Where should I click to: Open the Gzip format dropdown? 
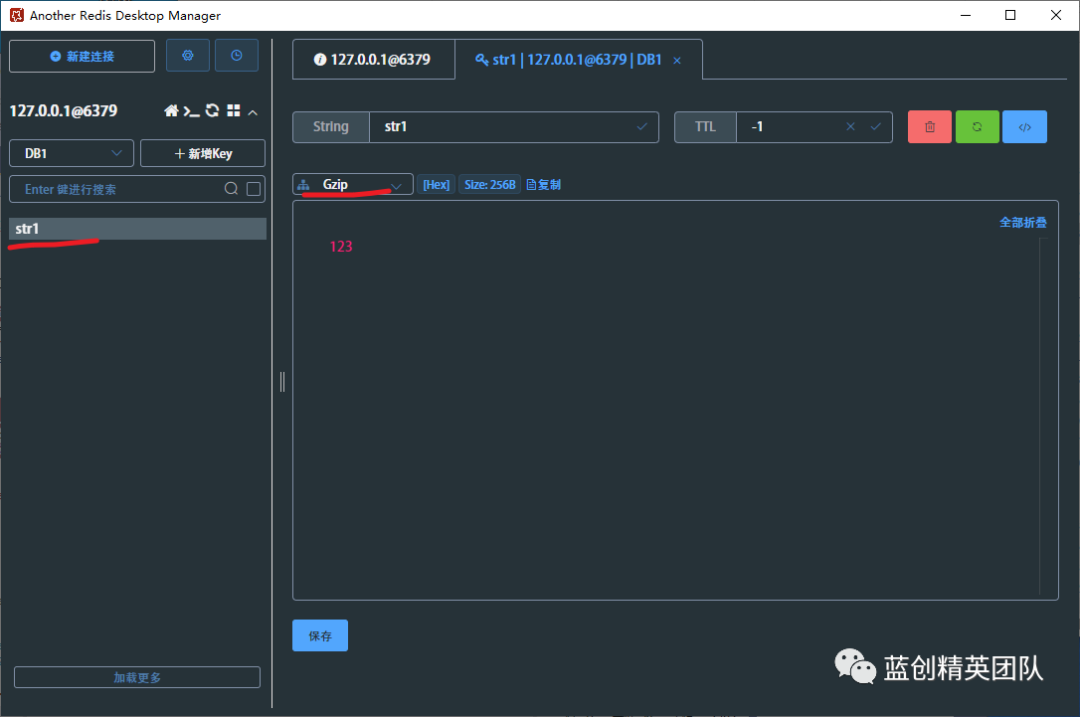coord(353,185)
